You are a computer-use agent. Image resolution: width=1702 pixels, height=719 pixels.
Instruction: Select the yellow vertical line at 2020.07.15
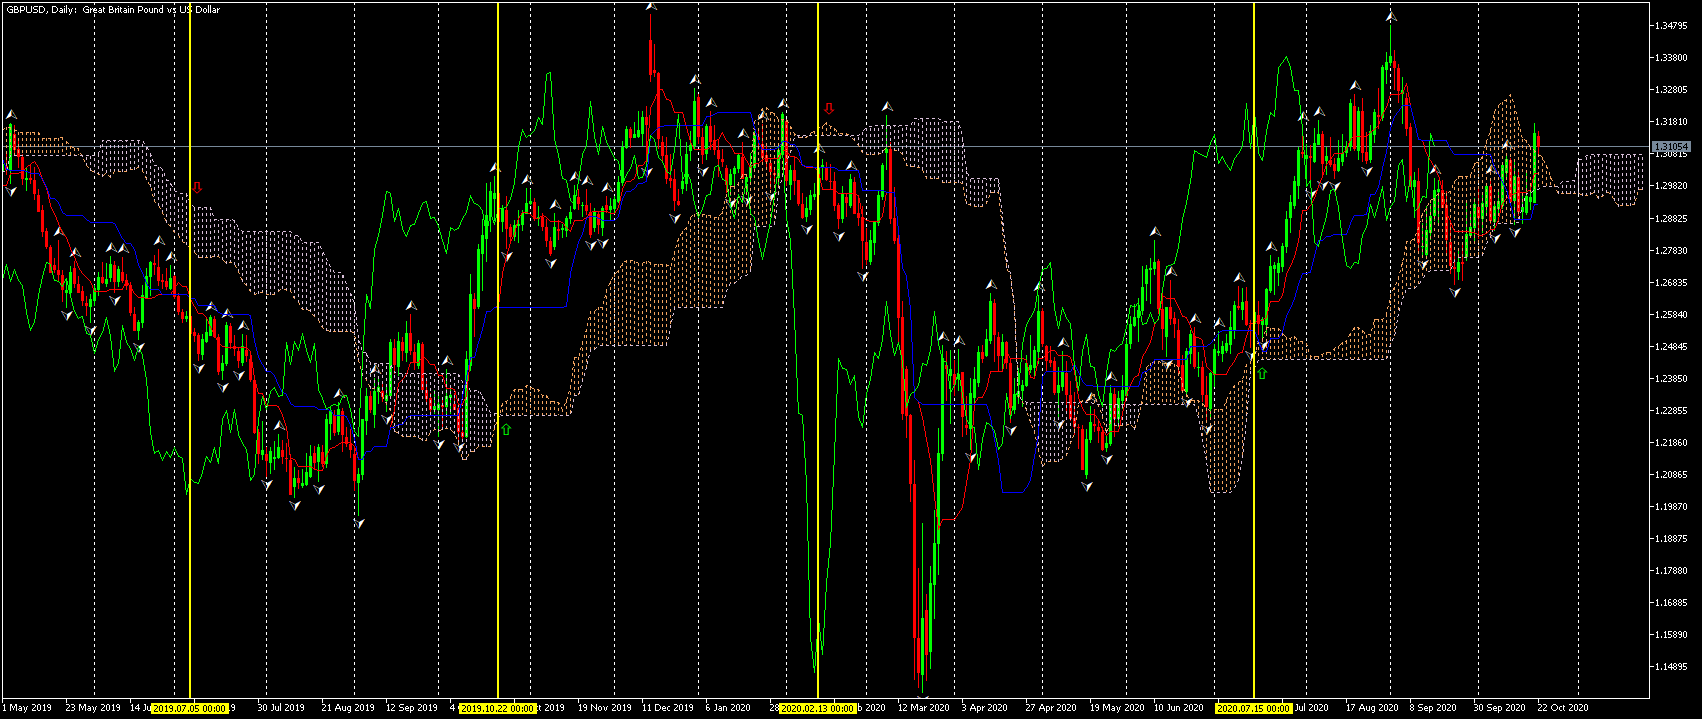pyautogui.click(x=1253, y=350)
